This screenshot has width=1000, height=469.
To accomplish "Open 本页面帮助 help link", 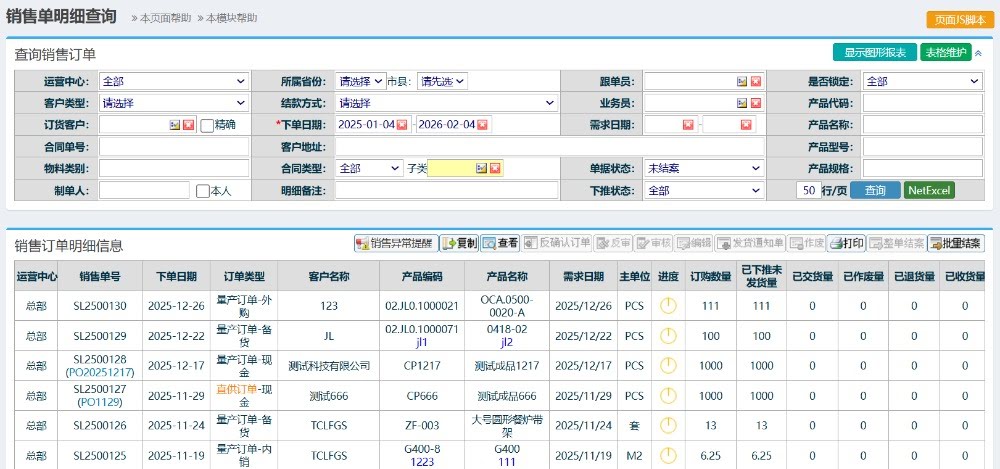I will 161,18.
